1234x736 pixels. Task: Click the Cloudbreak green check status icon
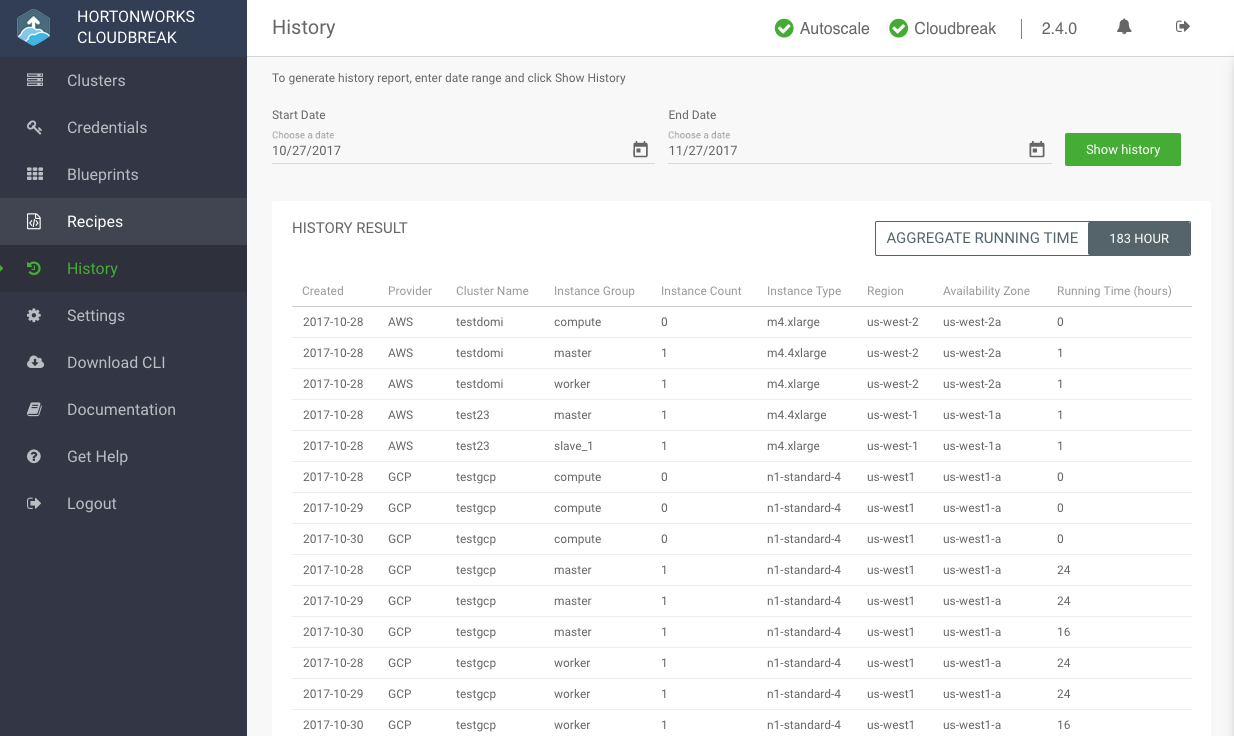(x=899, y=28)
